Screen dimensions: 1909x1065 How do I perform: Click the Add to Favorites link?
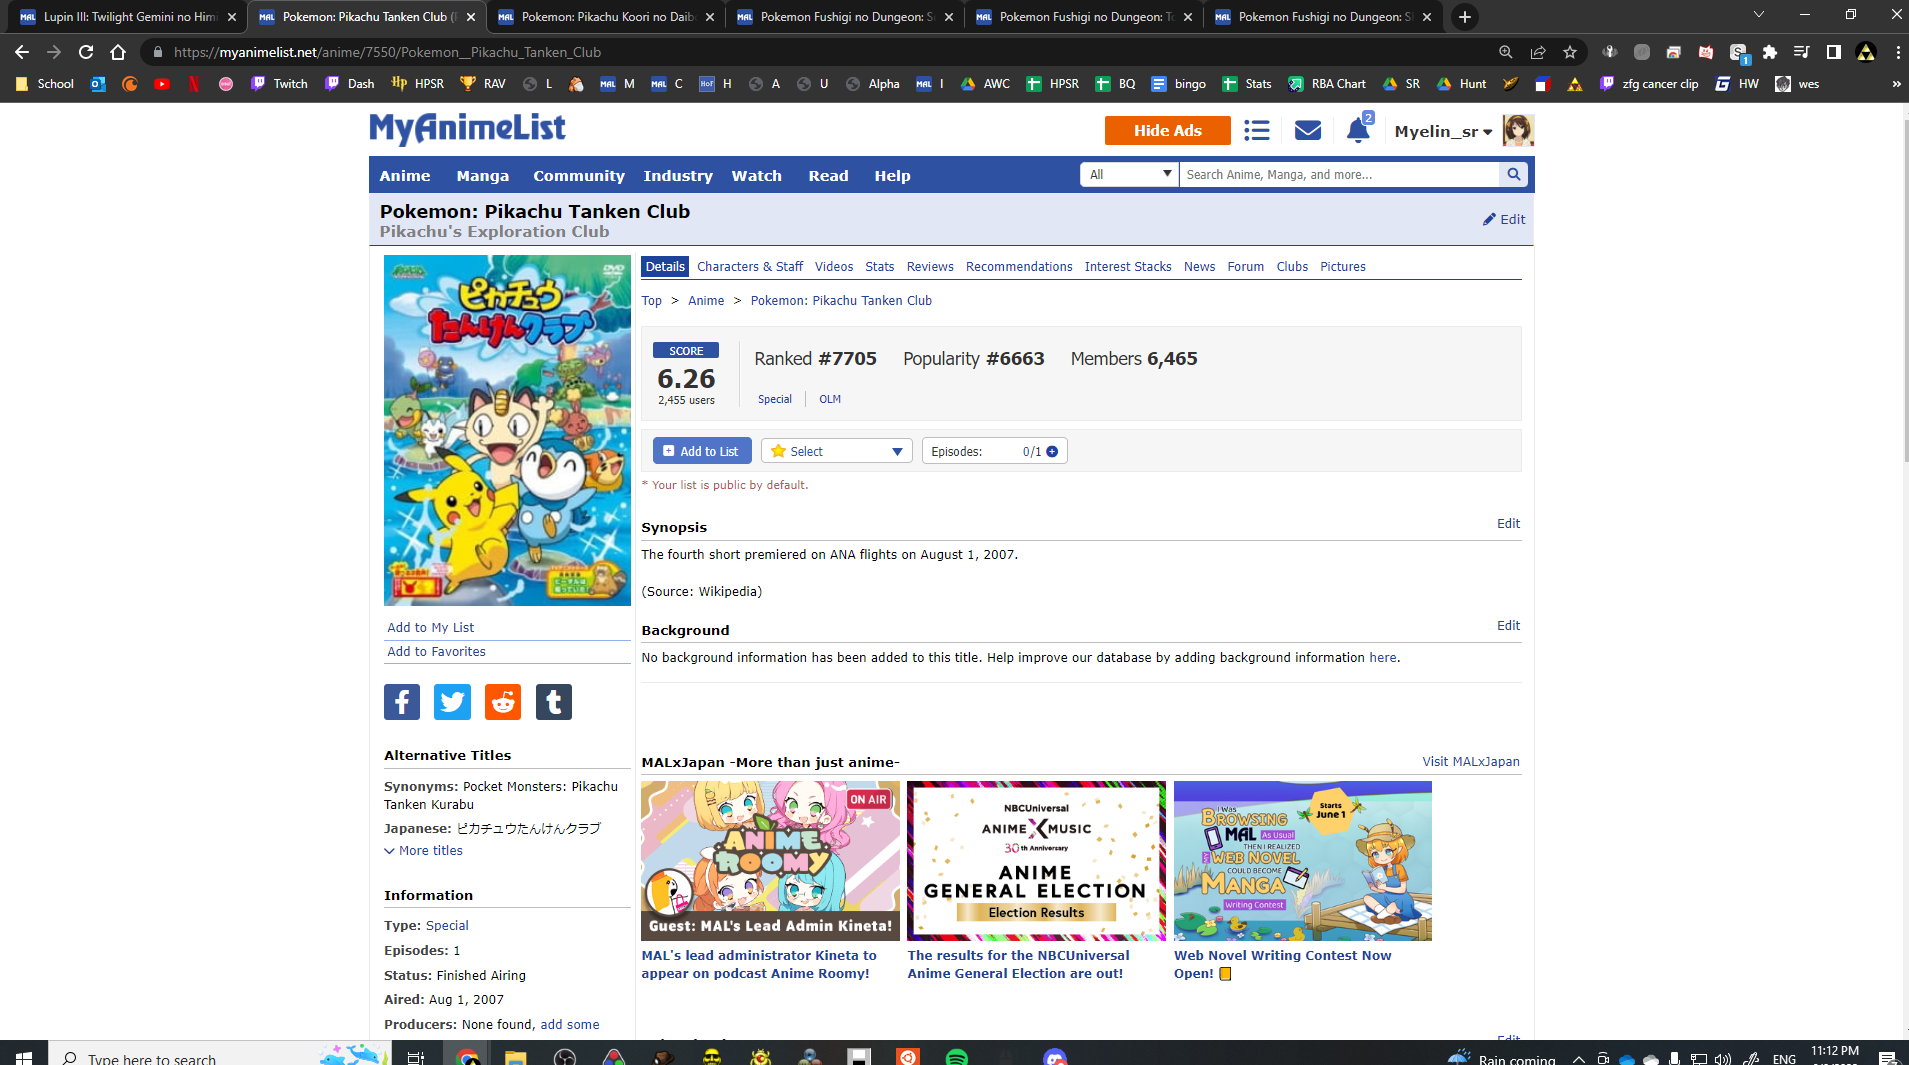(x=437, y=652)
